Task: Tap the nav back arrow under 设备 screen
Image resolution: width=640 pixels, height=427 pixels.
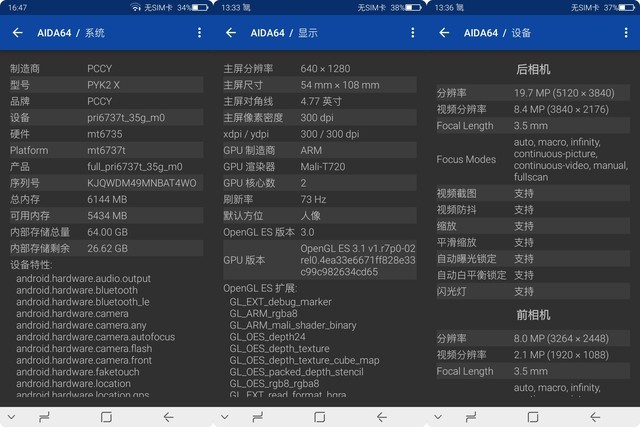Action: (595, 417)
